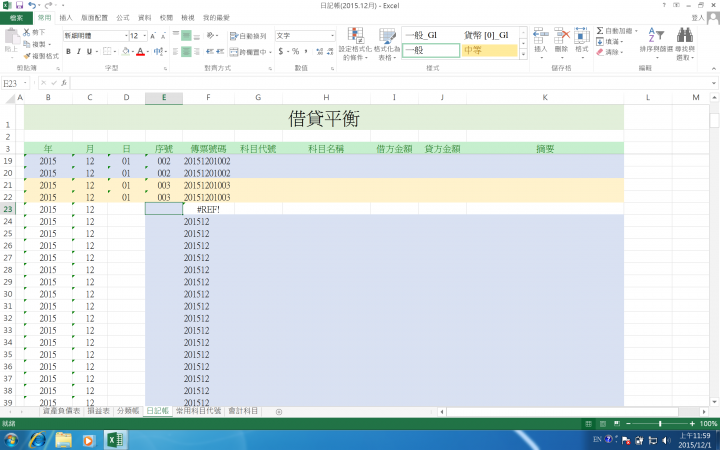720x450 pixels.
Task: Click the zoom slider in the status bar
Action: click(x=660, y=424)
